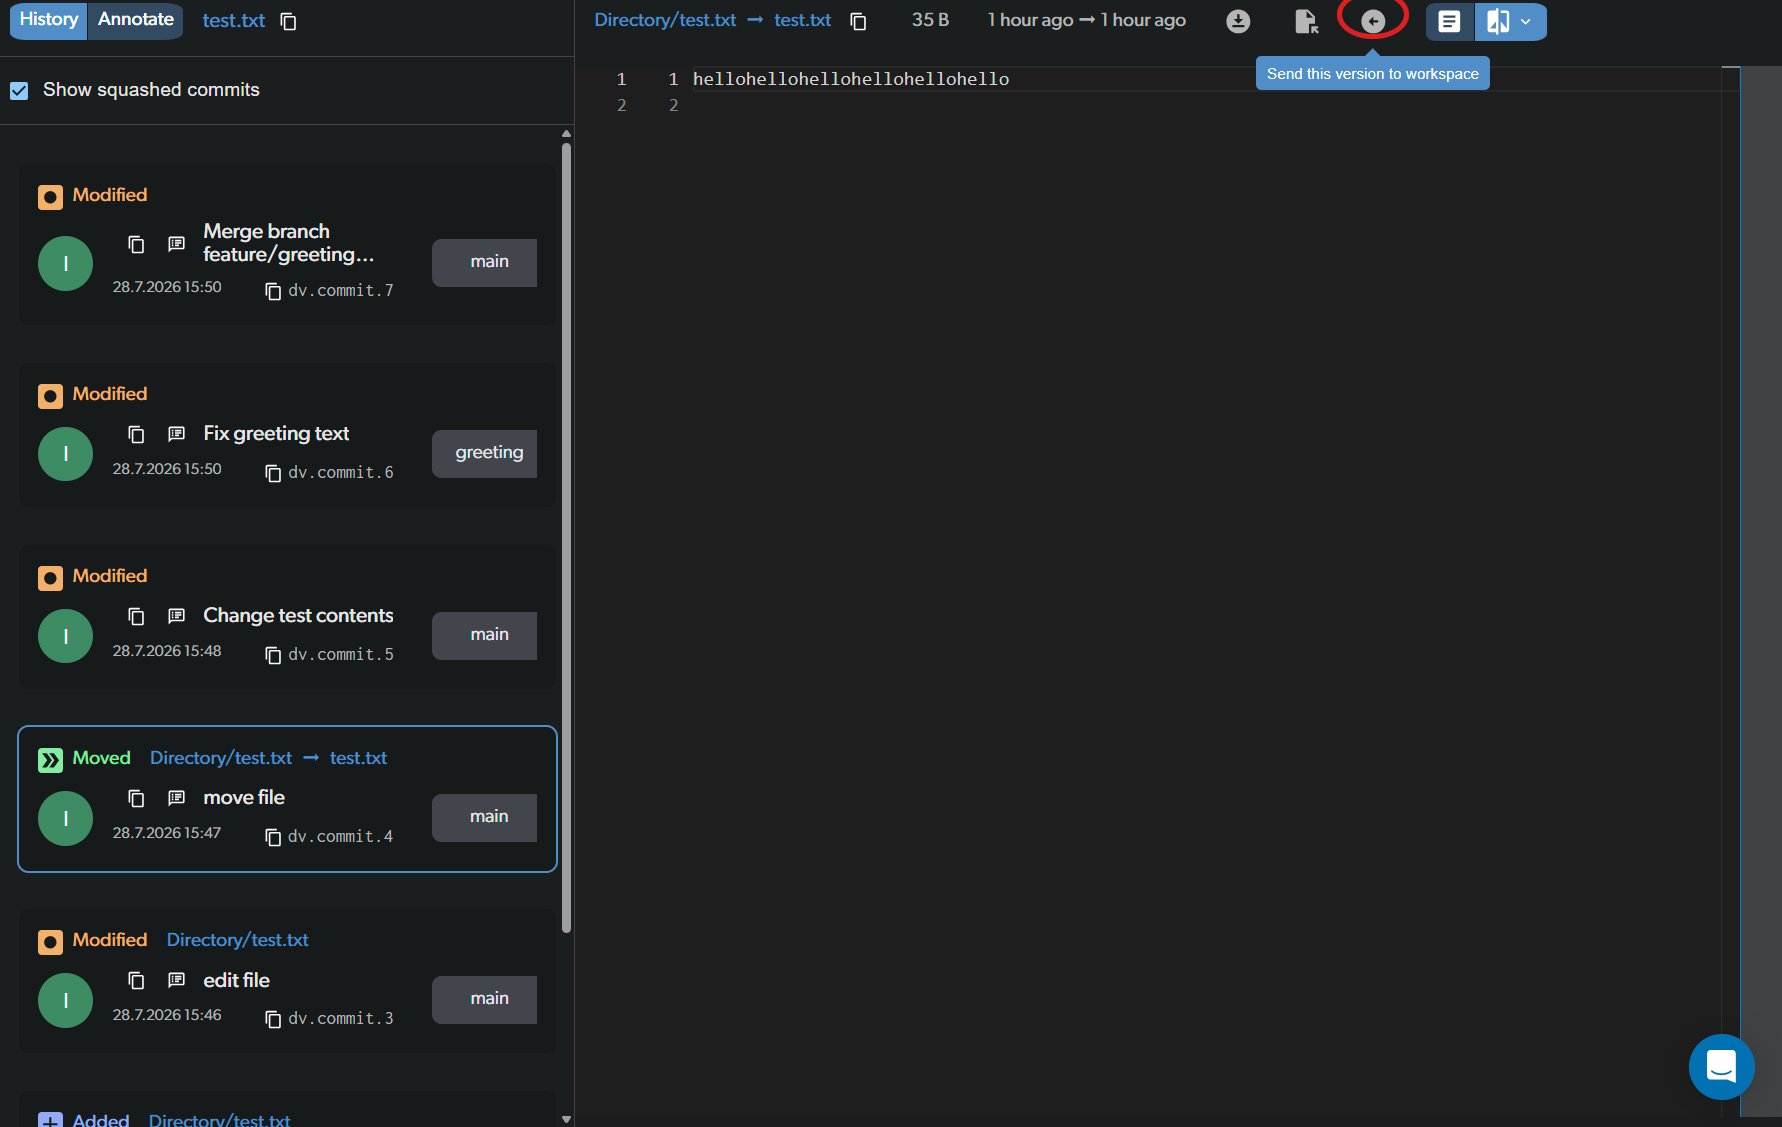Switch to single file view mode
The image size is (1782, 1127).
[1449, 21]
